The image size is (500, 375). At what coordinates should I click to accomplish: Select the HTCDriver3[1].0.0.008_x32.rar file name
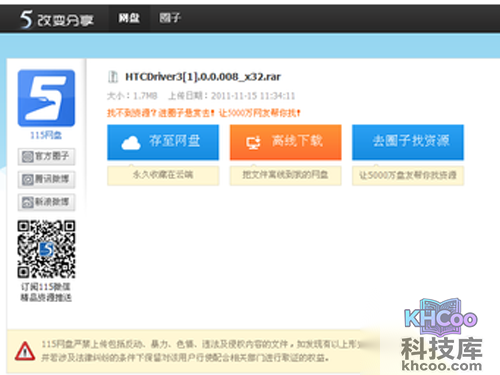(203, 77)
